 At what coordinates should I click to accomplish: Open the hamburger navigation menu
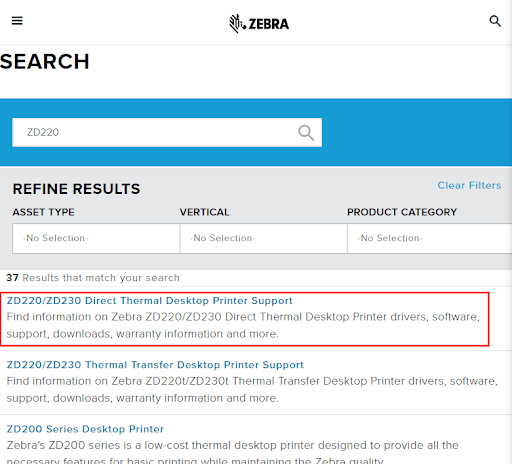tap(17, 21)
